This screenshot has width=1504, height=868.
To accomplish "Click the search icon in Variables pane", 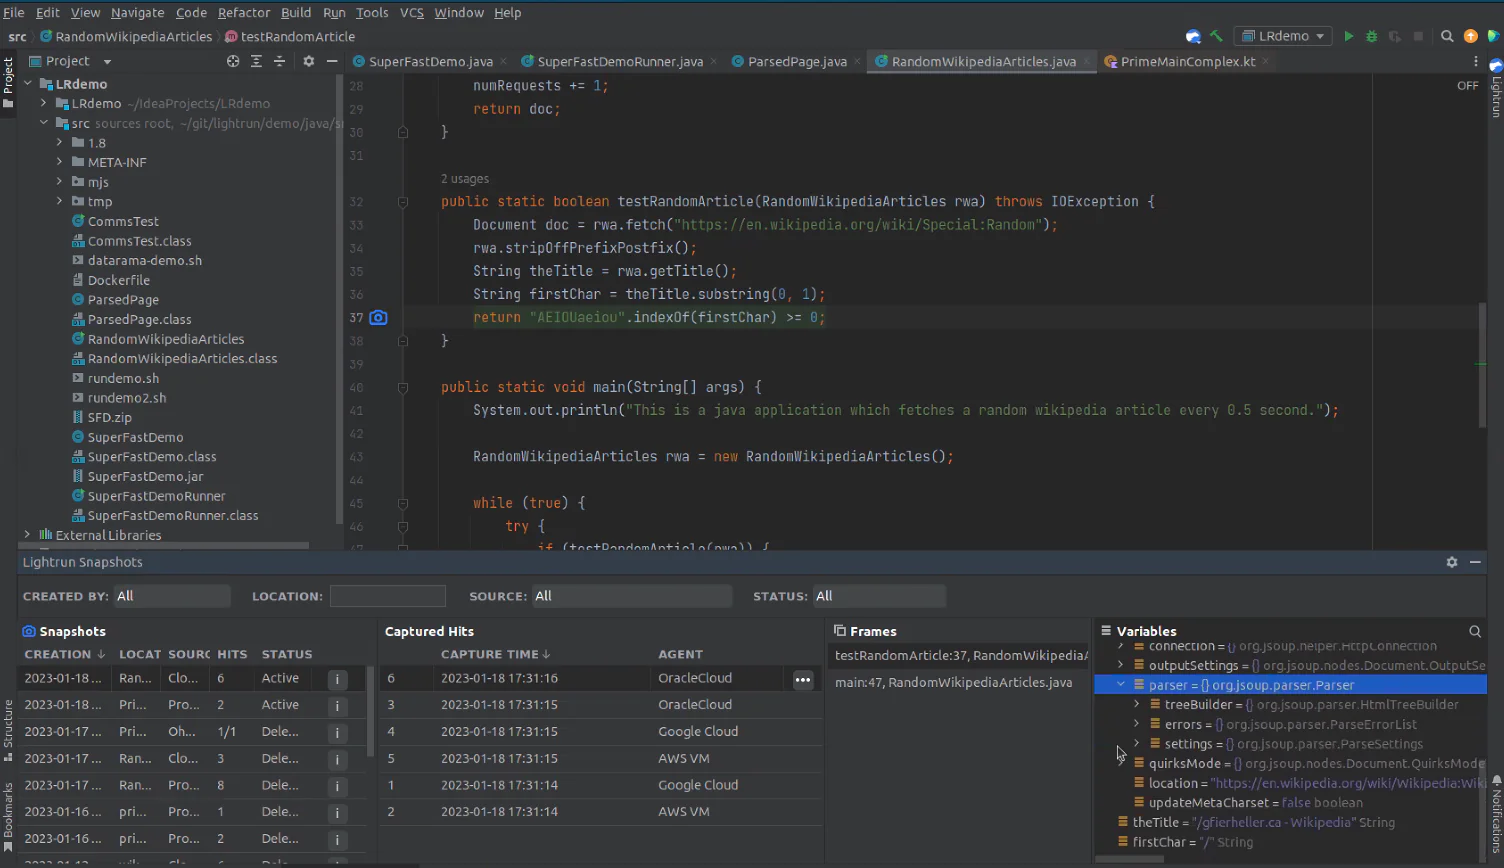I will pos(1474,631).
